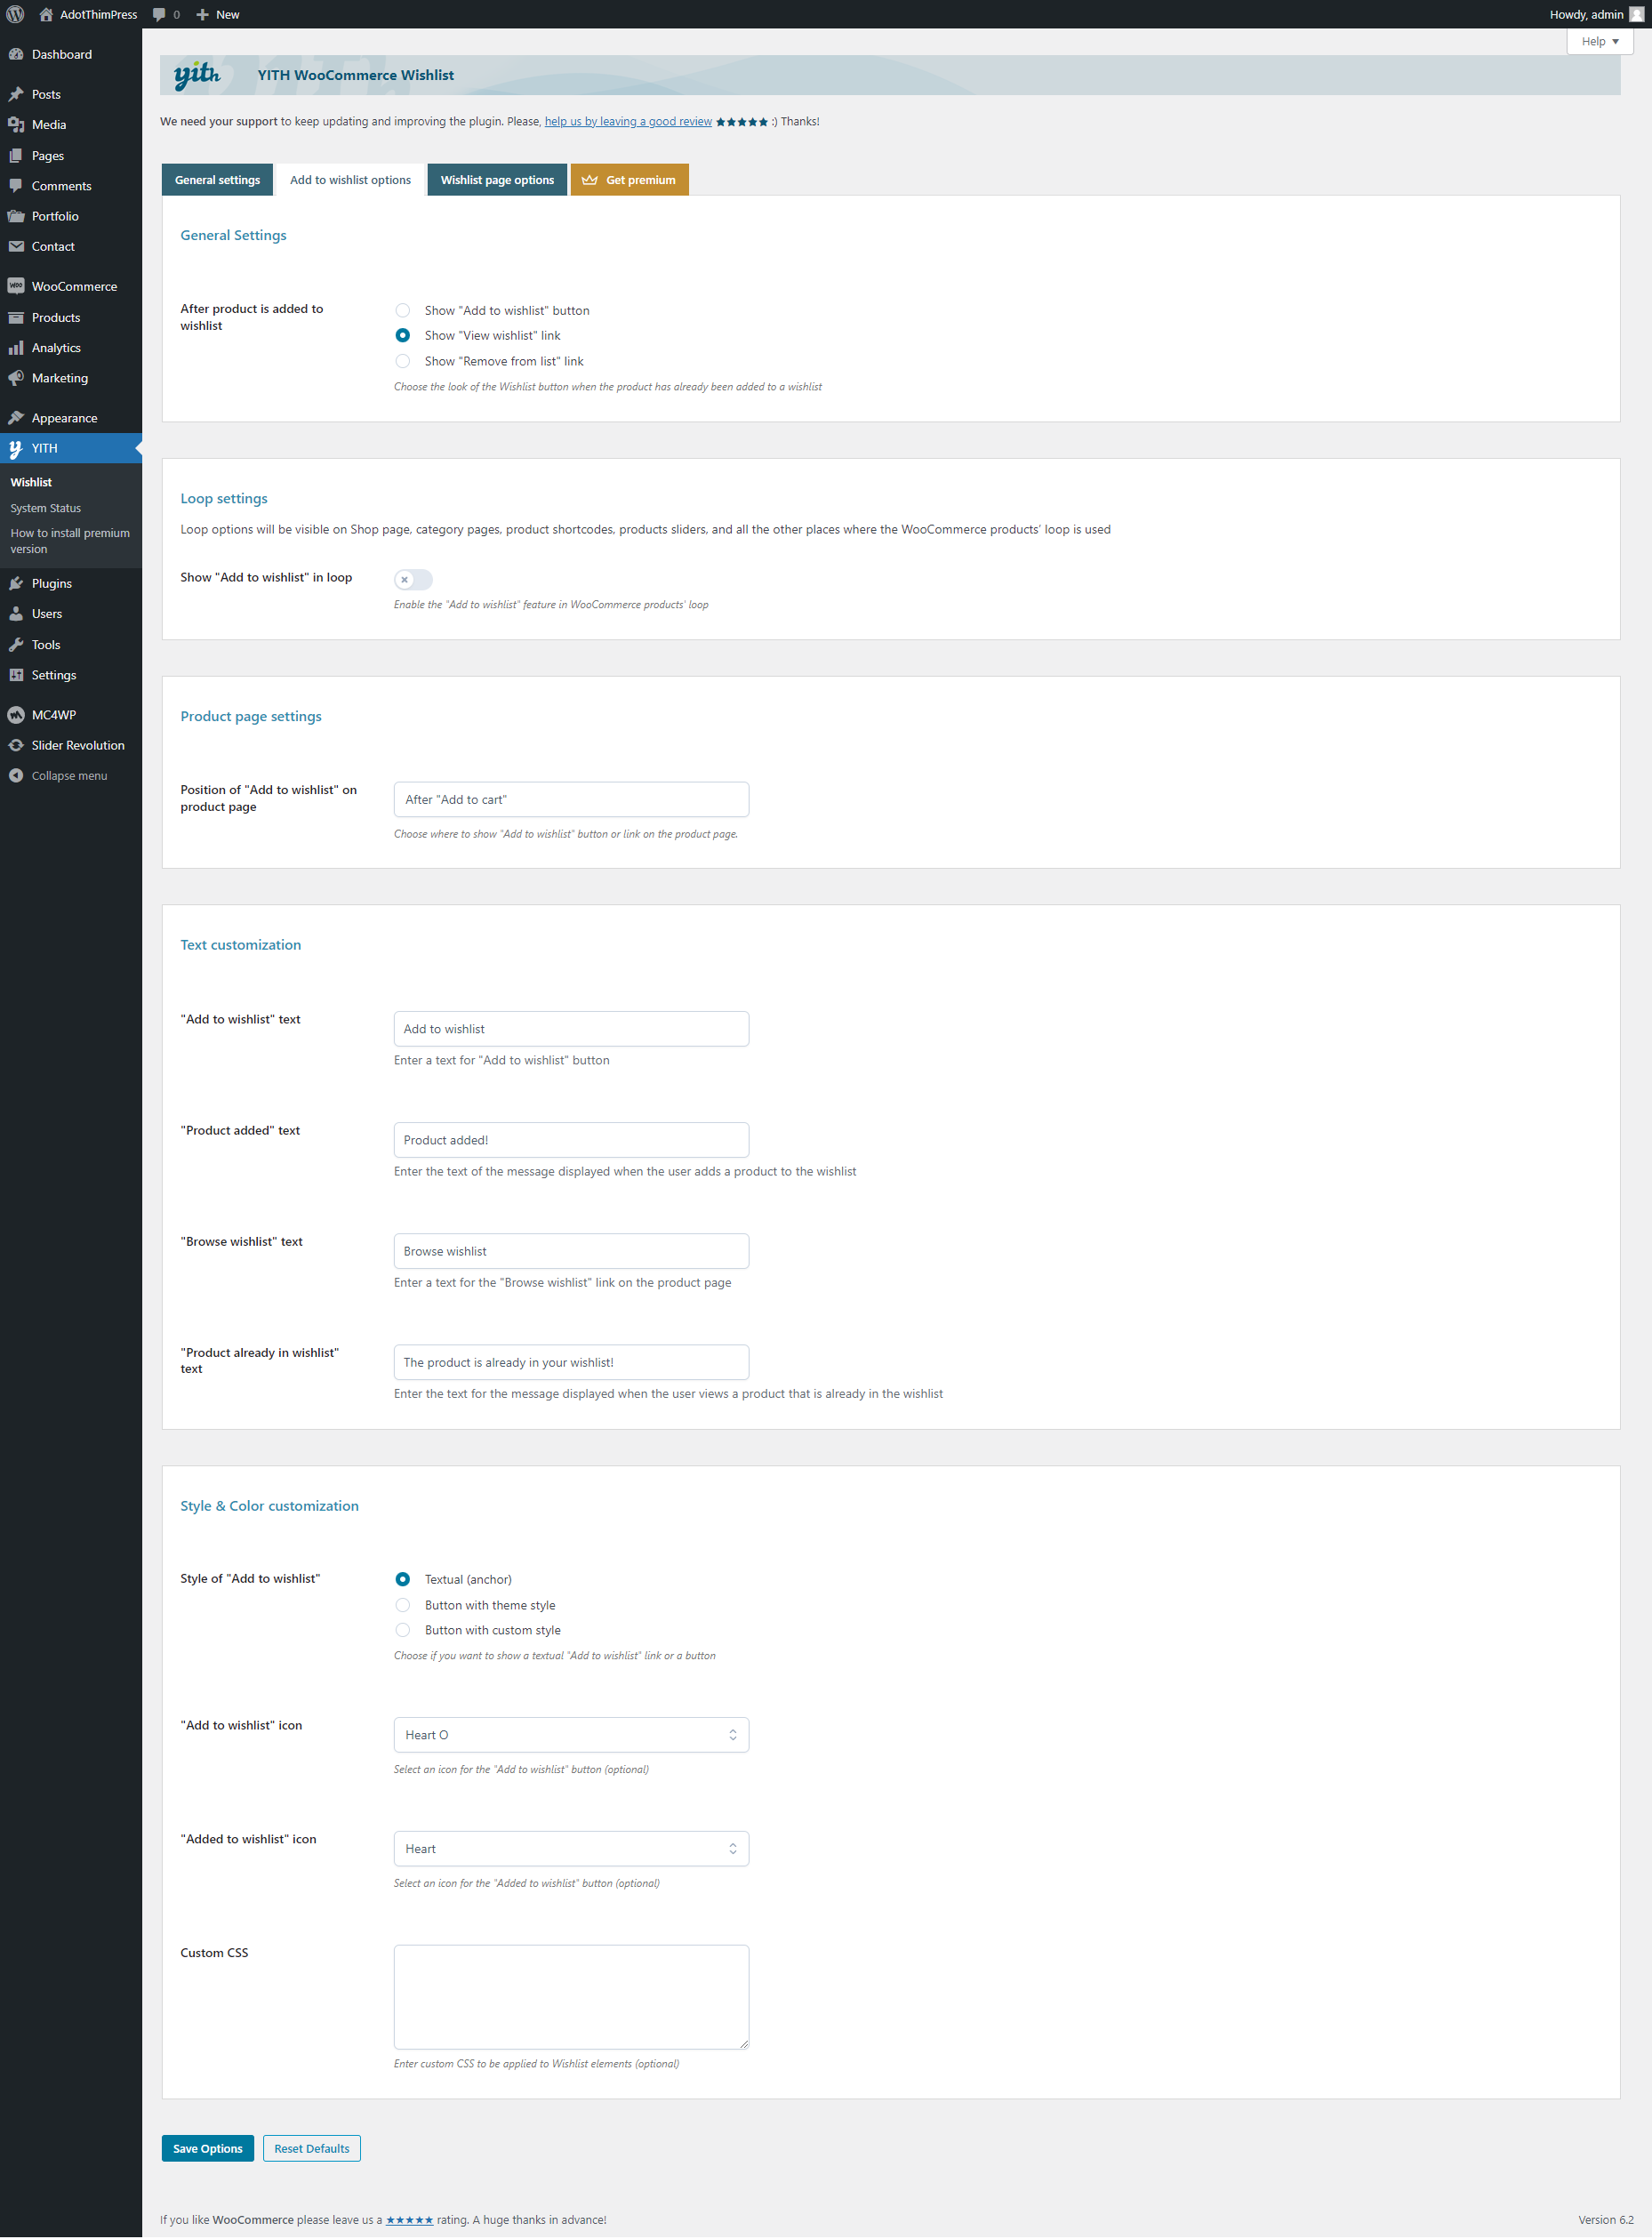
Task: Select Button with custom style radio
Action: (402, 1630)
